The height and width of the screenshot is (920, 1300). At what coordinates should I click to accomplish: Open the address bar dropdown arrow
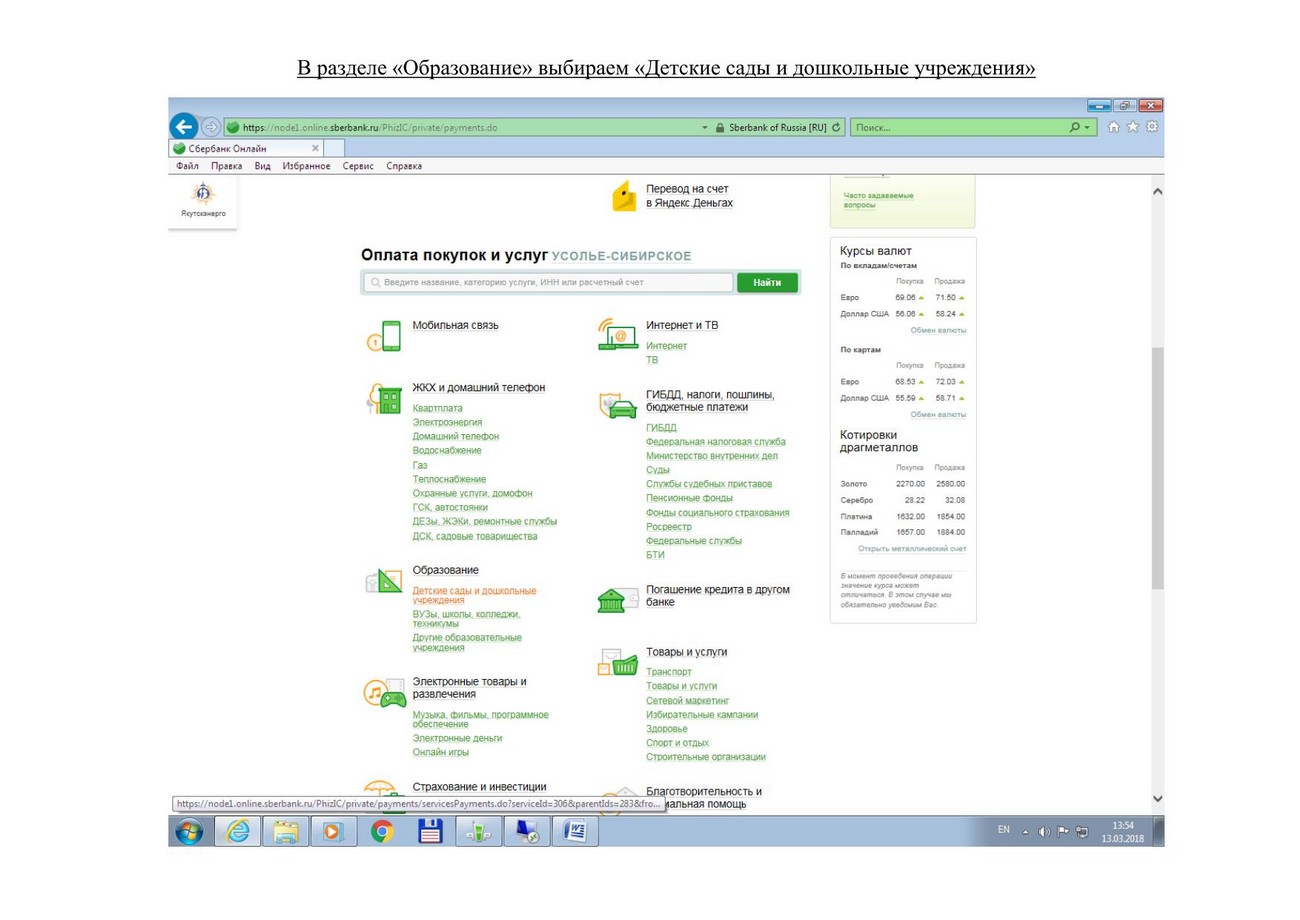[705, 128]
